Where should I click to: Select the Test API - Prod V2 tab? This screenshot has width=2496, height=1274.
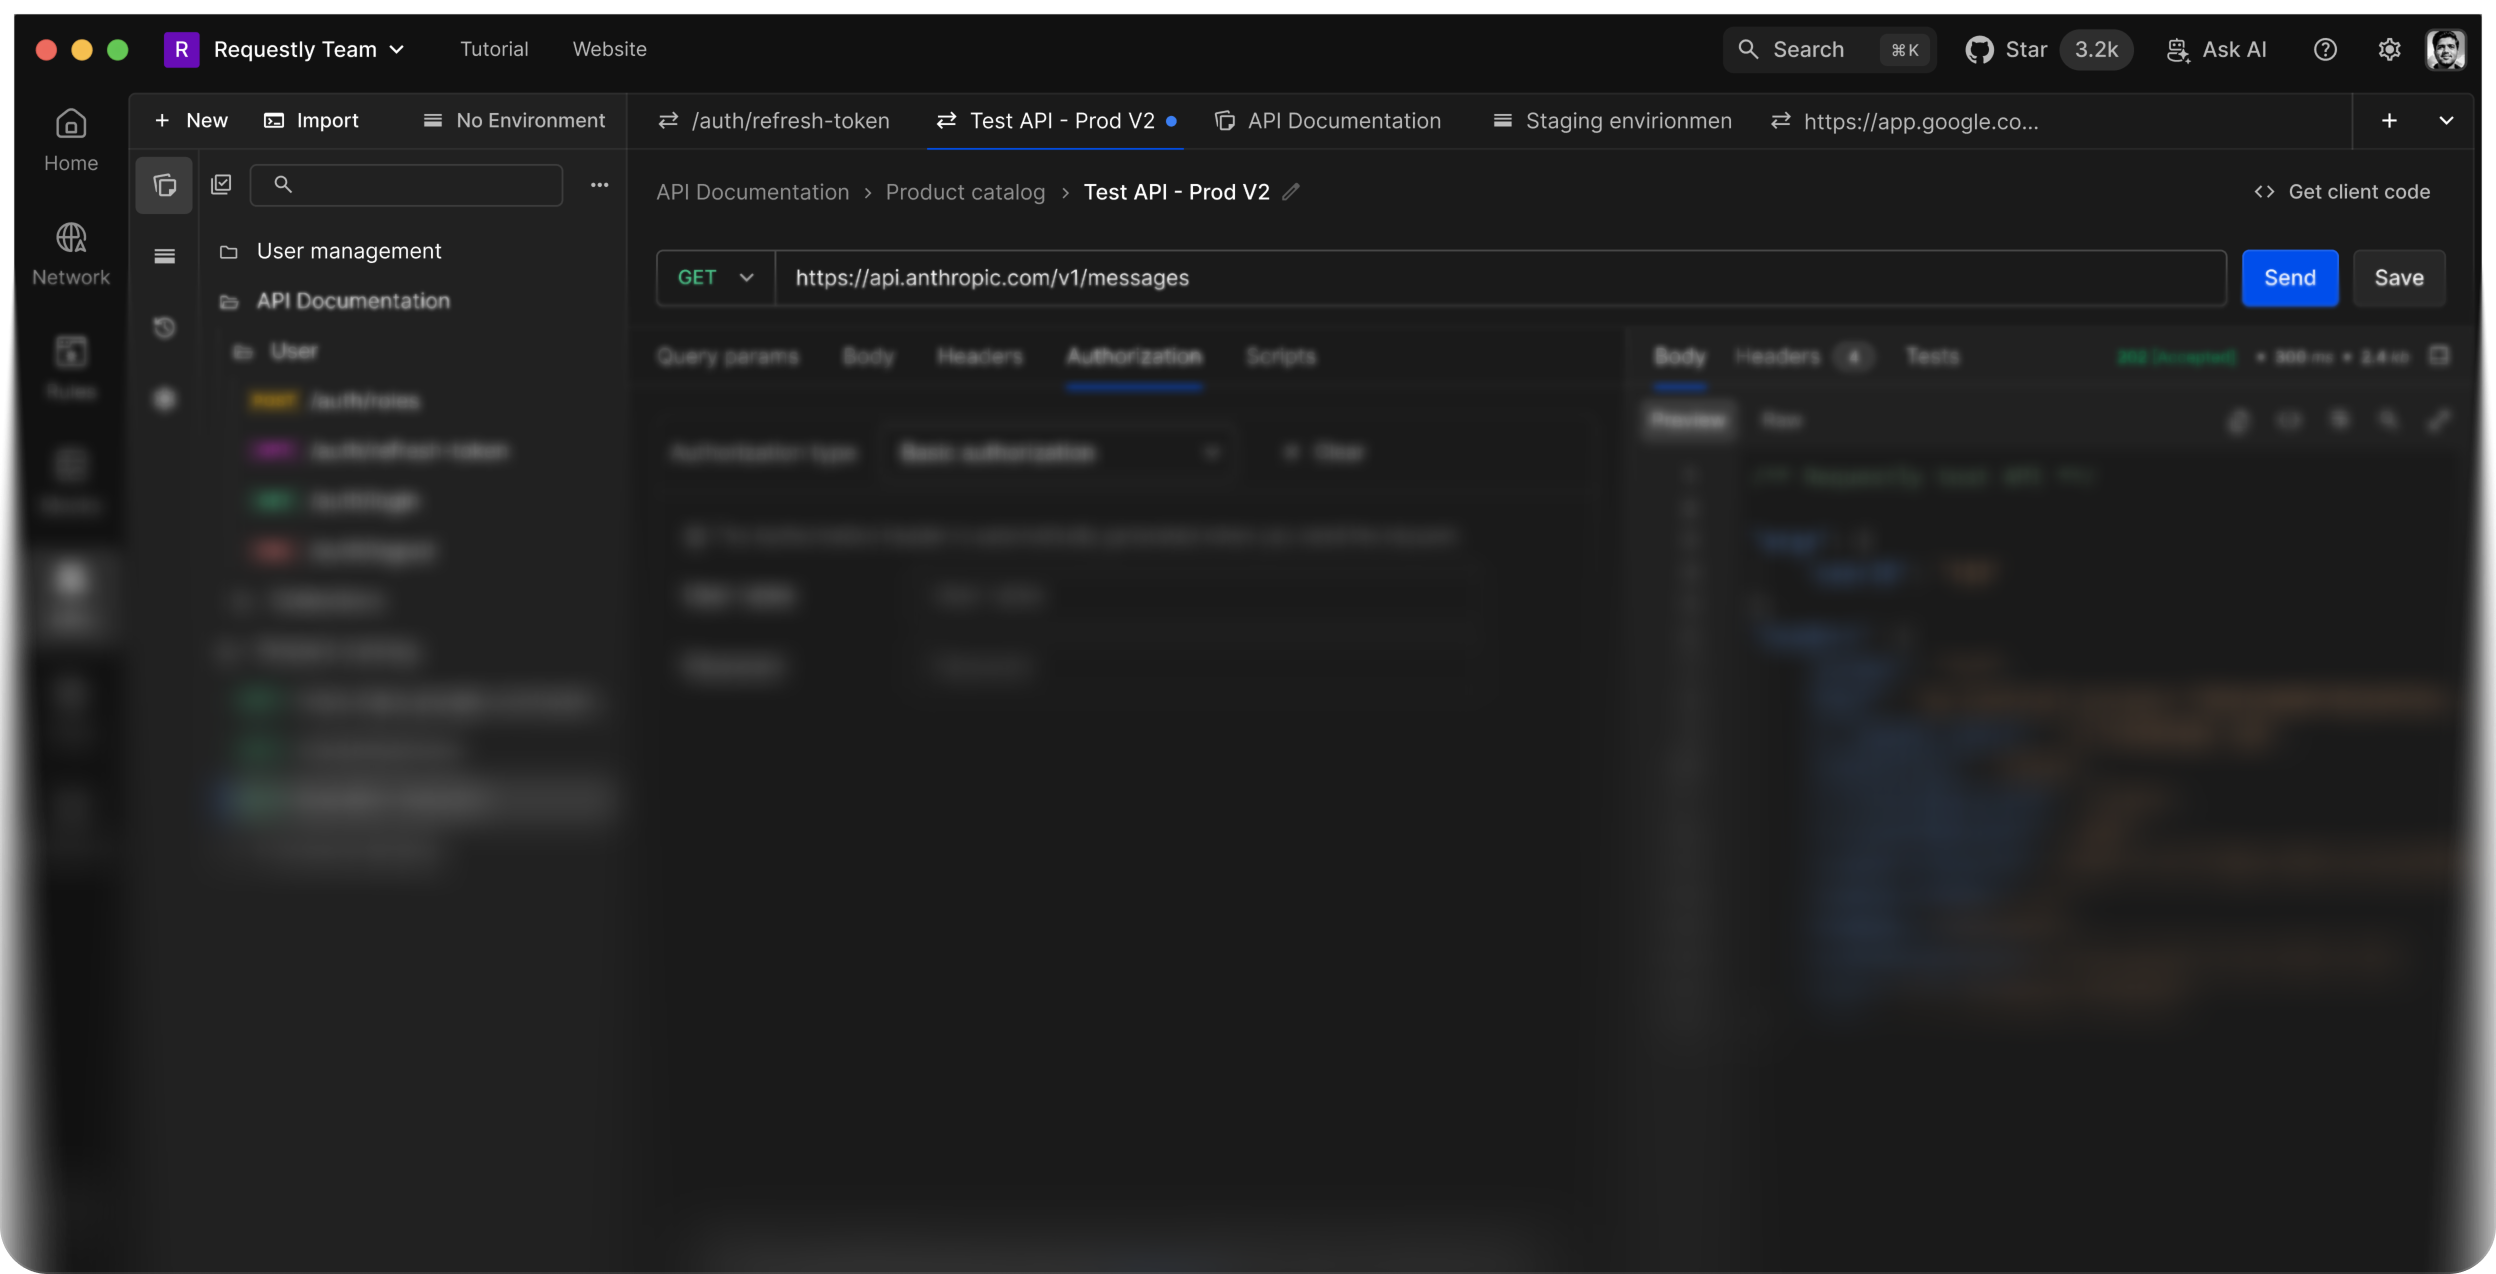pyautogui.click(x=1055, y=121)
